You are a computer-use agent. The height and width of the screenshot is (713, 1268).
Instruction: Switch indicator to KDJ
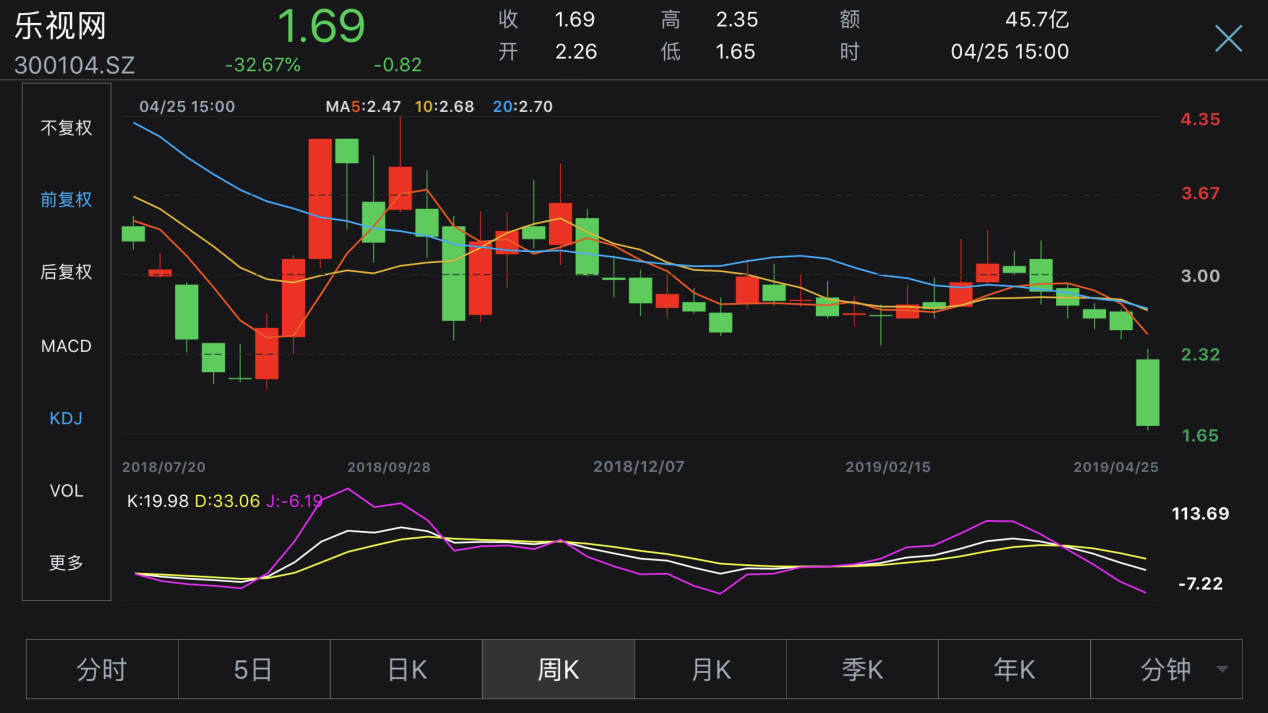pyautogui.click(x=66, y=418)
